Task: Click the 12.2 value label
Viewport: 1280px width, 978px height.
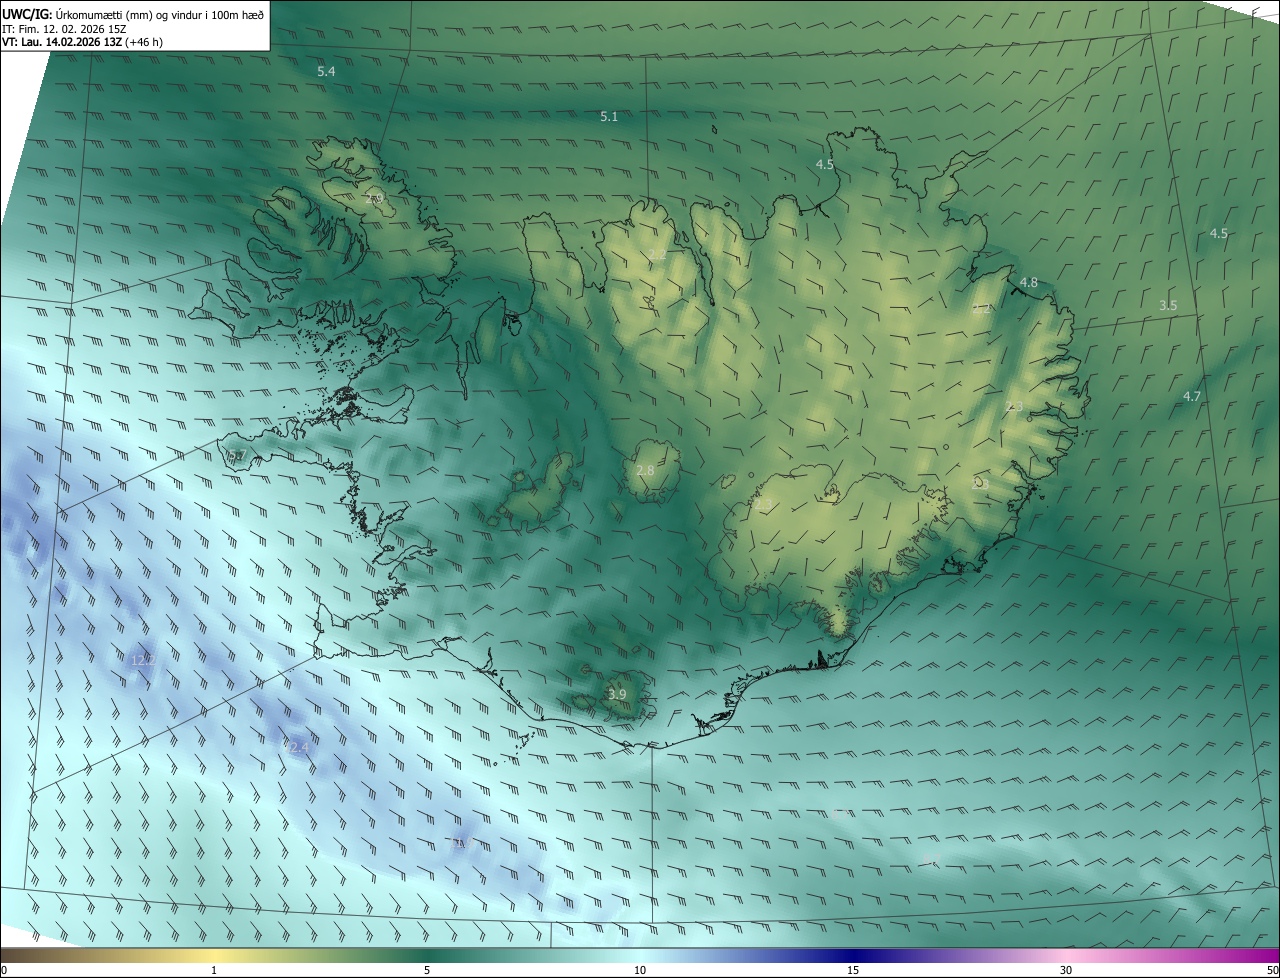Action: (143, 660)
